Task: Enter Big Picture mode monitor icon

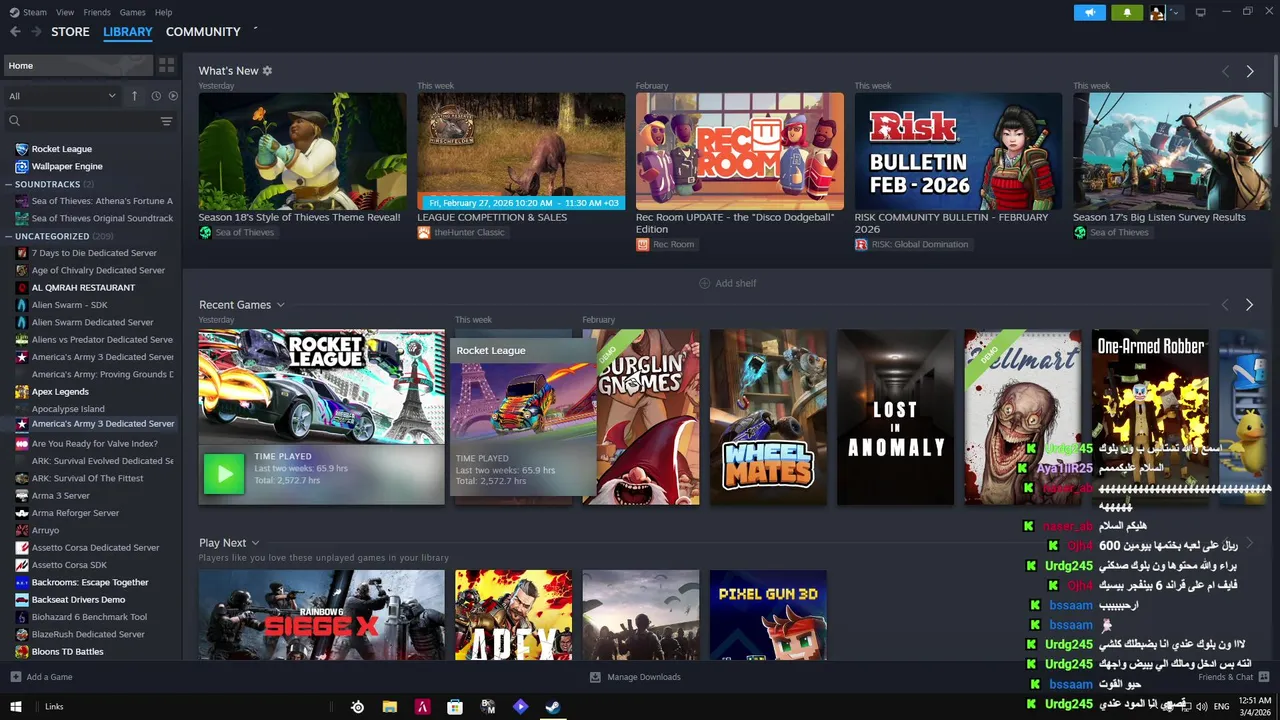Action: click(1200, 12)
